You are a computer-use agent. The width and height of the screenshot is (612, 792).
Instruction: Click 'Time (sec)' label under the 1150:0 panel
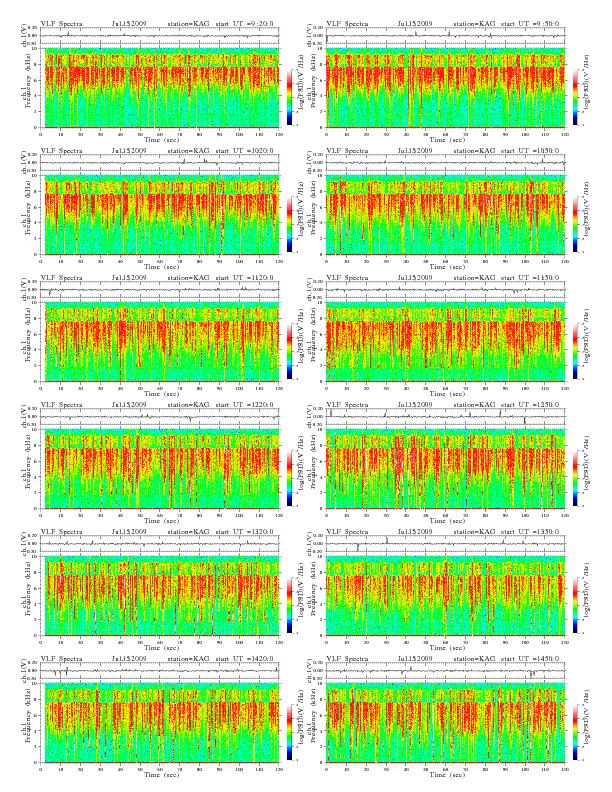click(447, 393)
